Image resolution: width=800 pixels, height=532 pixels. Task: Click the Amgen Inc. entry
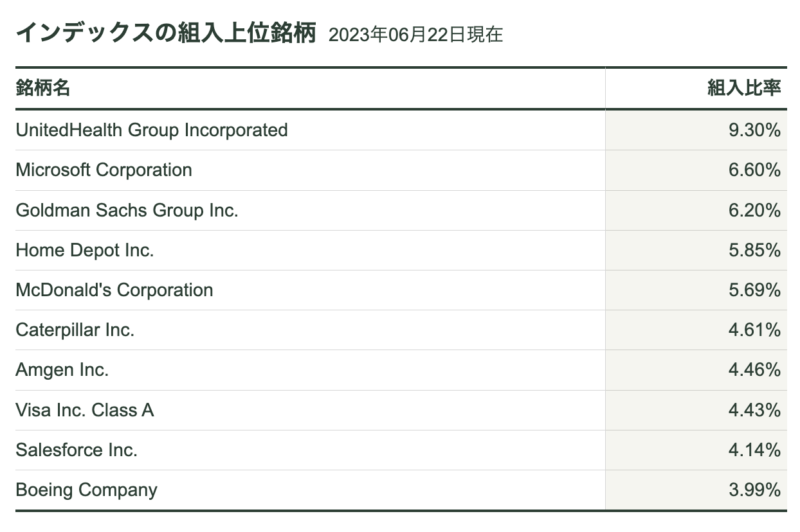[63, 370]
